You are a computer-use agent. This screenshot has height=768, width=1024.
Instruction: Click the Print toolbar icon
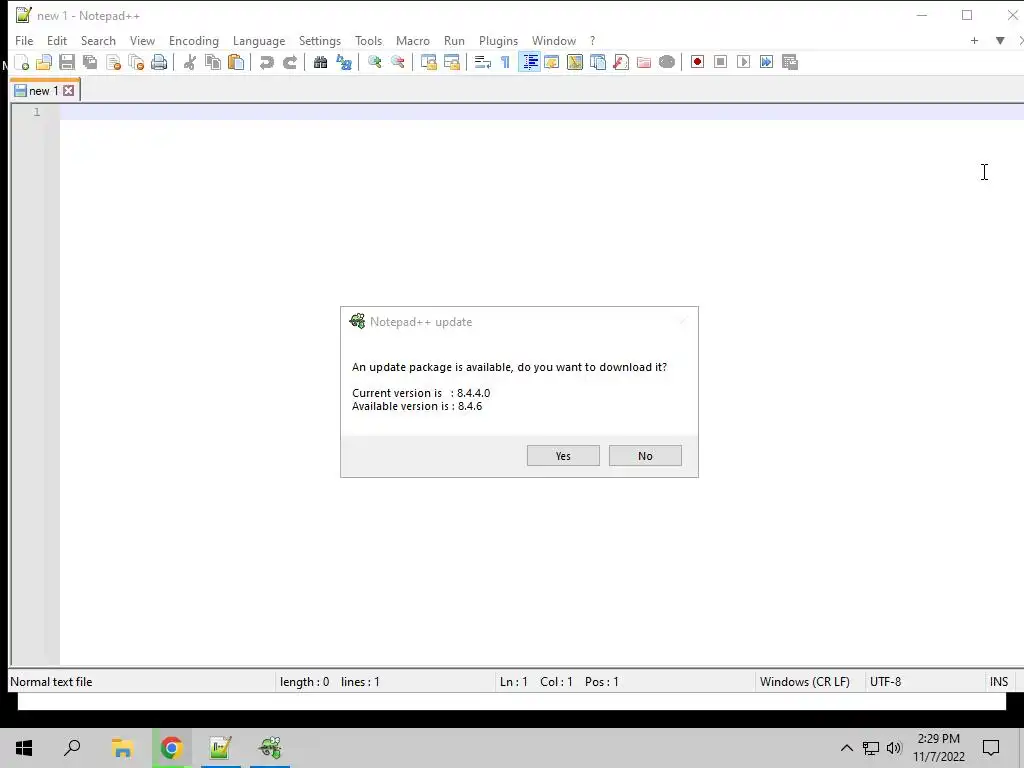point(159,62)
